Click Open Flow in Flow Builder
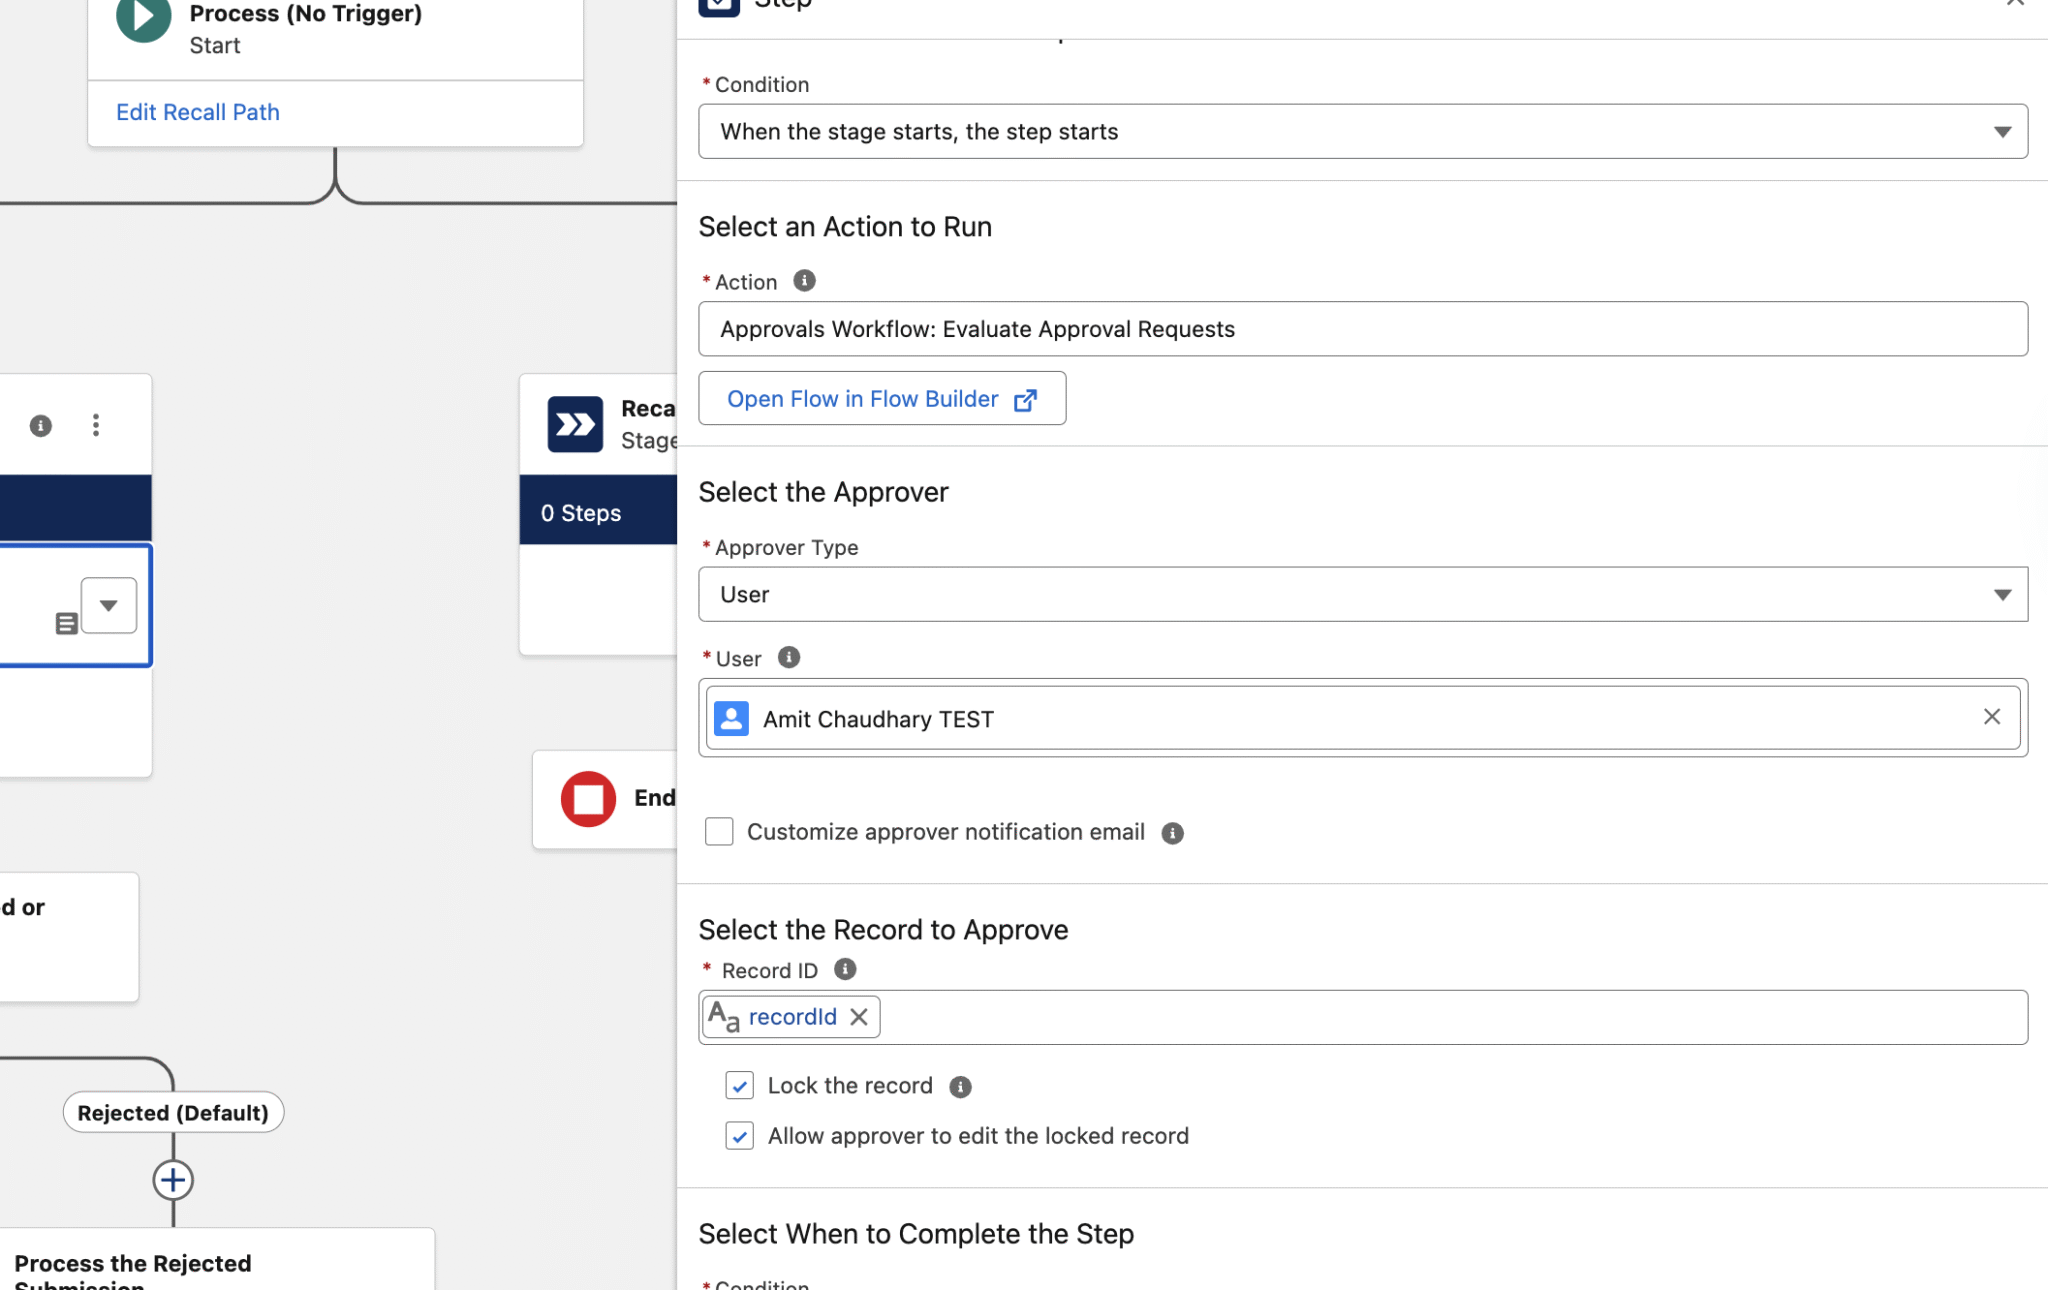 [x=881, y=398]
